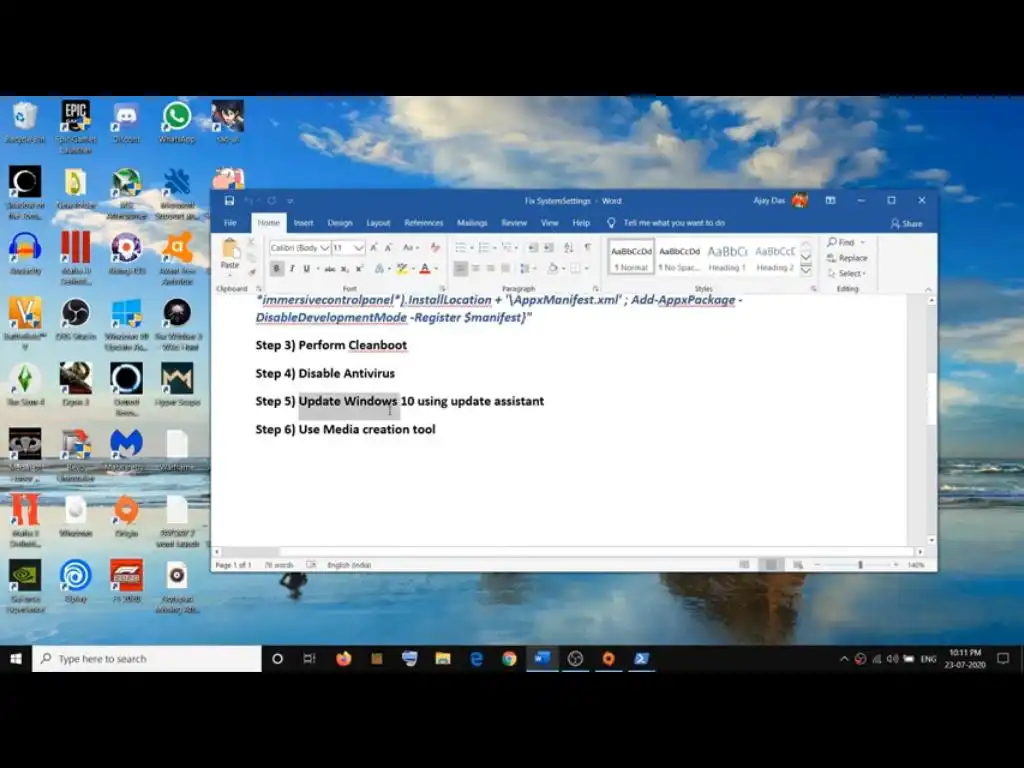Collapse the ribbon with the chevron
The image size is (1024, 768).
point(928,289)
